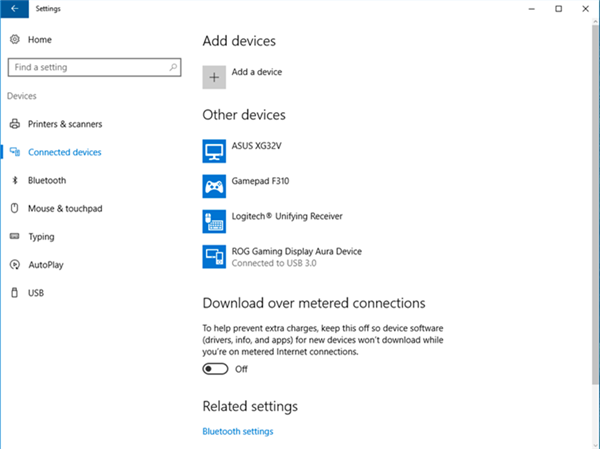Open Printers & scanners settings page
Image resolution: width=600 pixels, height=449 pixels.
point(65,124)
